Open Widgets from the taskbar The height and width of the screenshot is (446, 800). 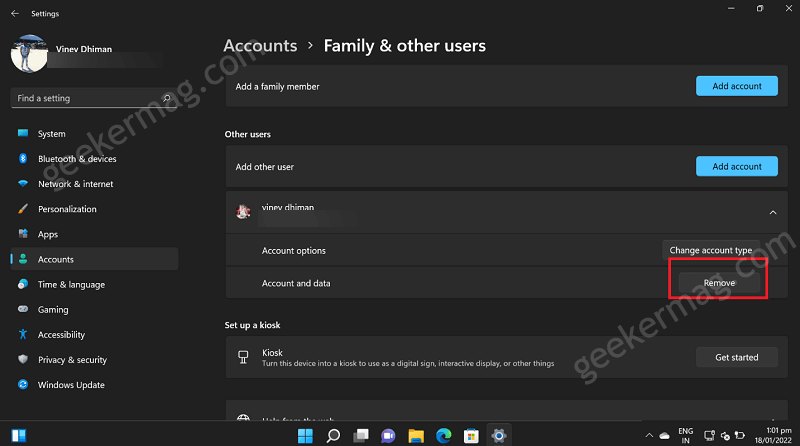[x=19, y=435]
